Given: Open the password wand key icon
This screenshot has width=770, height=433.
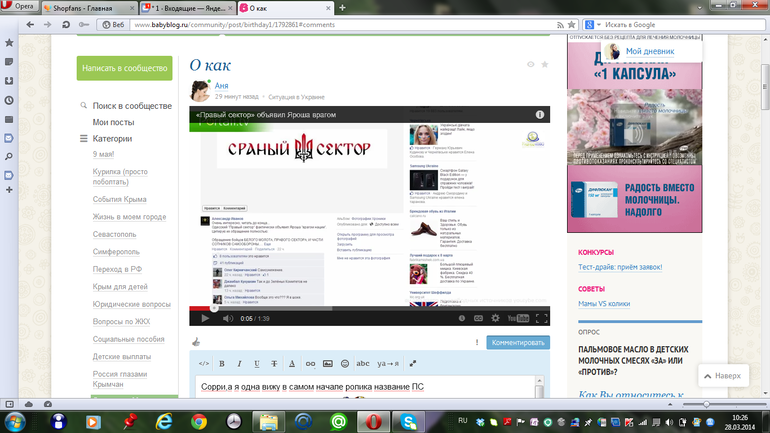Looking at the screenshot, I should click(84, 24).
